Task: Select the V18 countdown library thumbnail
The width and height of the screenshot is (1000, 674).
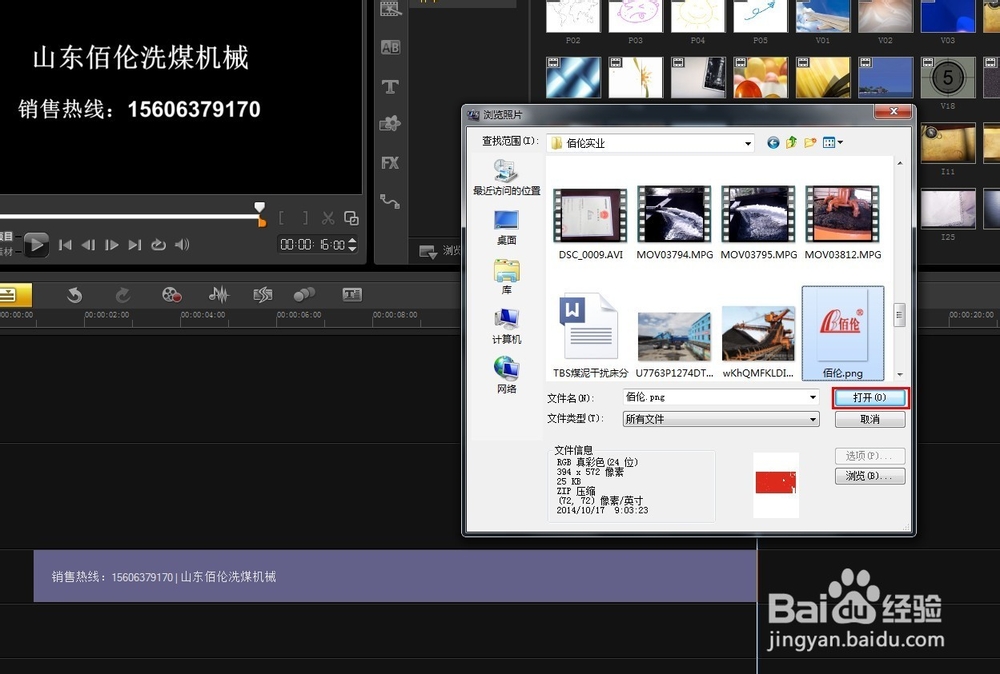Action: coord(948,78)
